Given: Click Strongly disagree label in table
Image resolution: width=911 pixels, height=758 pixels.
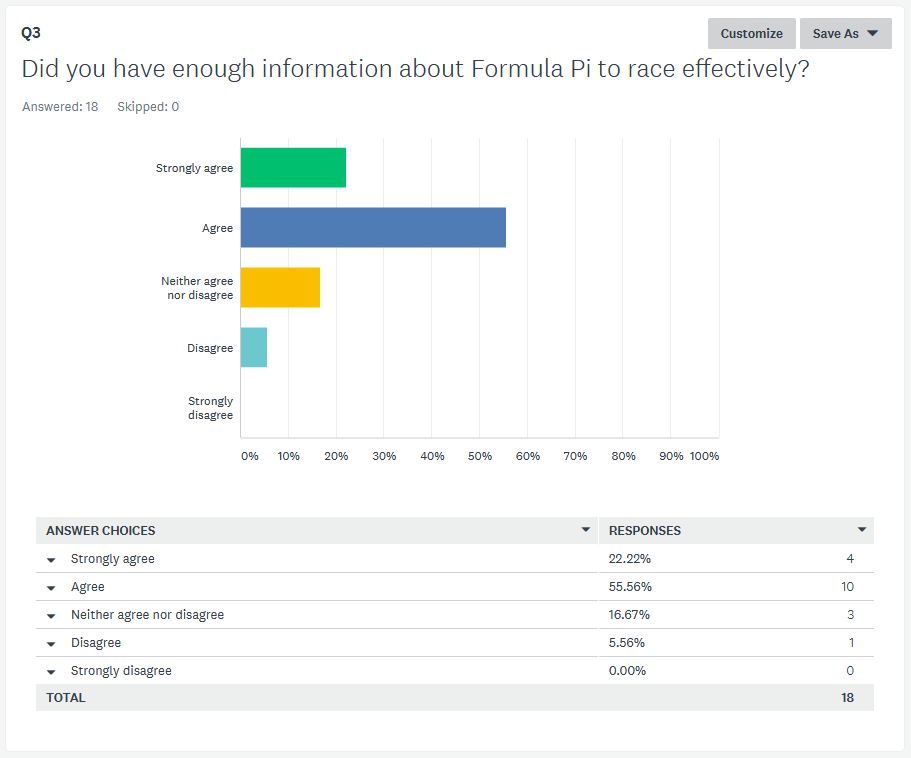Looking at the screenshot, I should [x=121, y=670].
